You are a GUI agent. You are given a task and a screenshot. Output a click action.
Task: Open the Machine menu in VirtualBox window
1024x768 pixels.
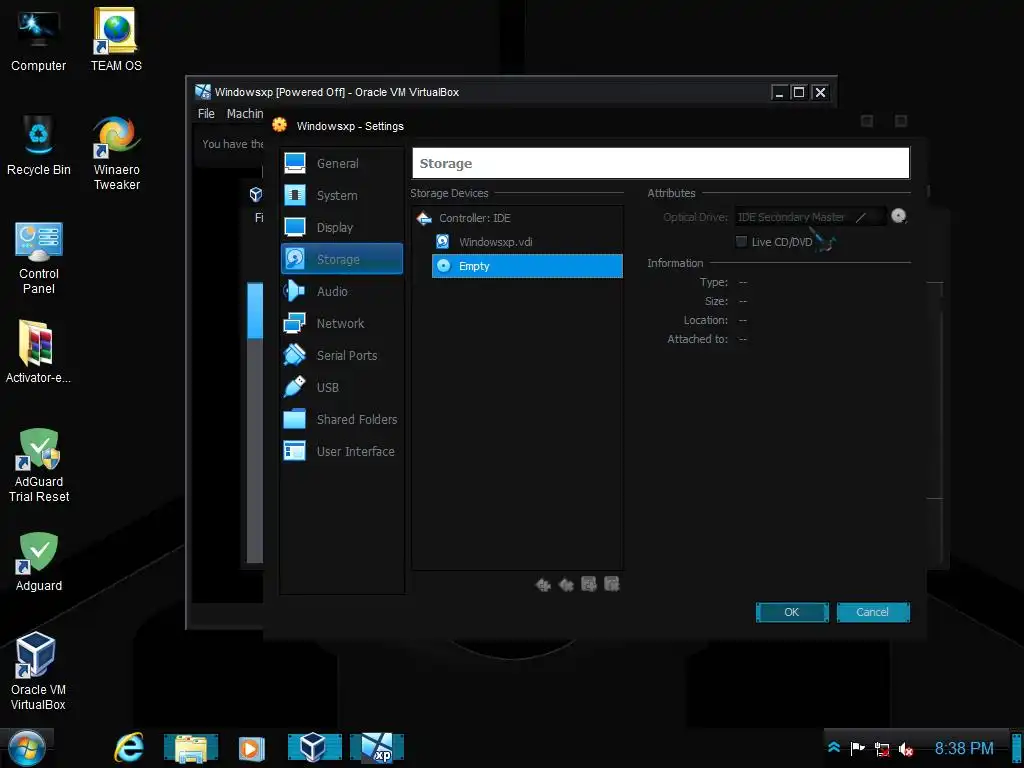click(x=245, y=114)
